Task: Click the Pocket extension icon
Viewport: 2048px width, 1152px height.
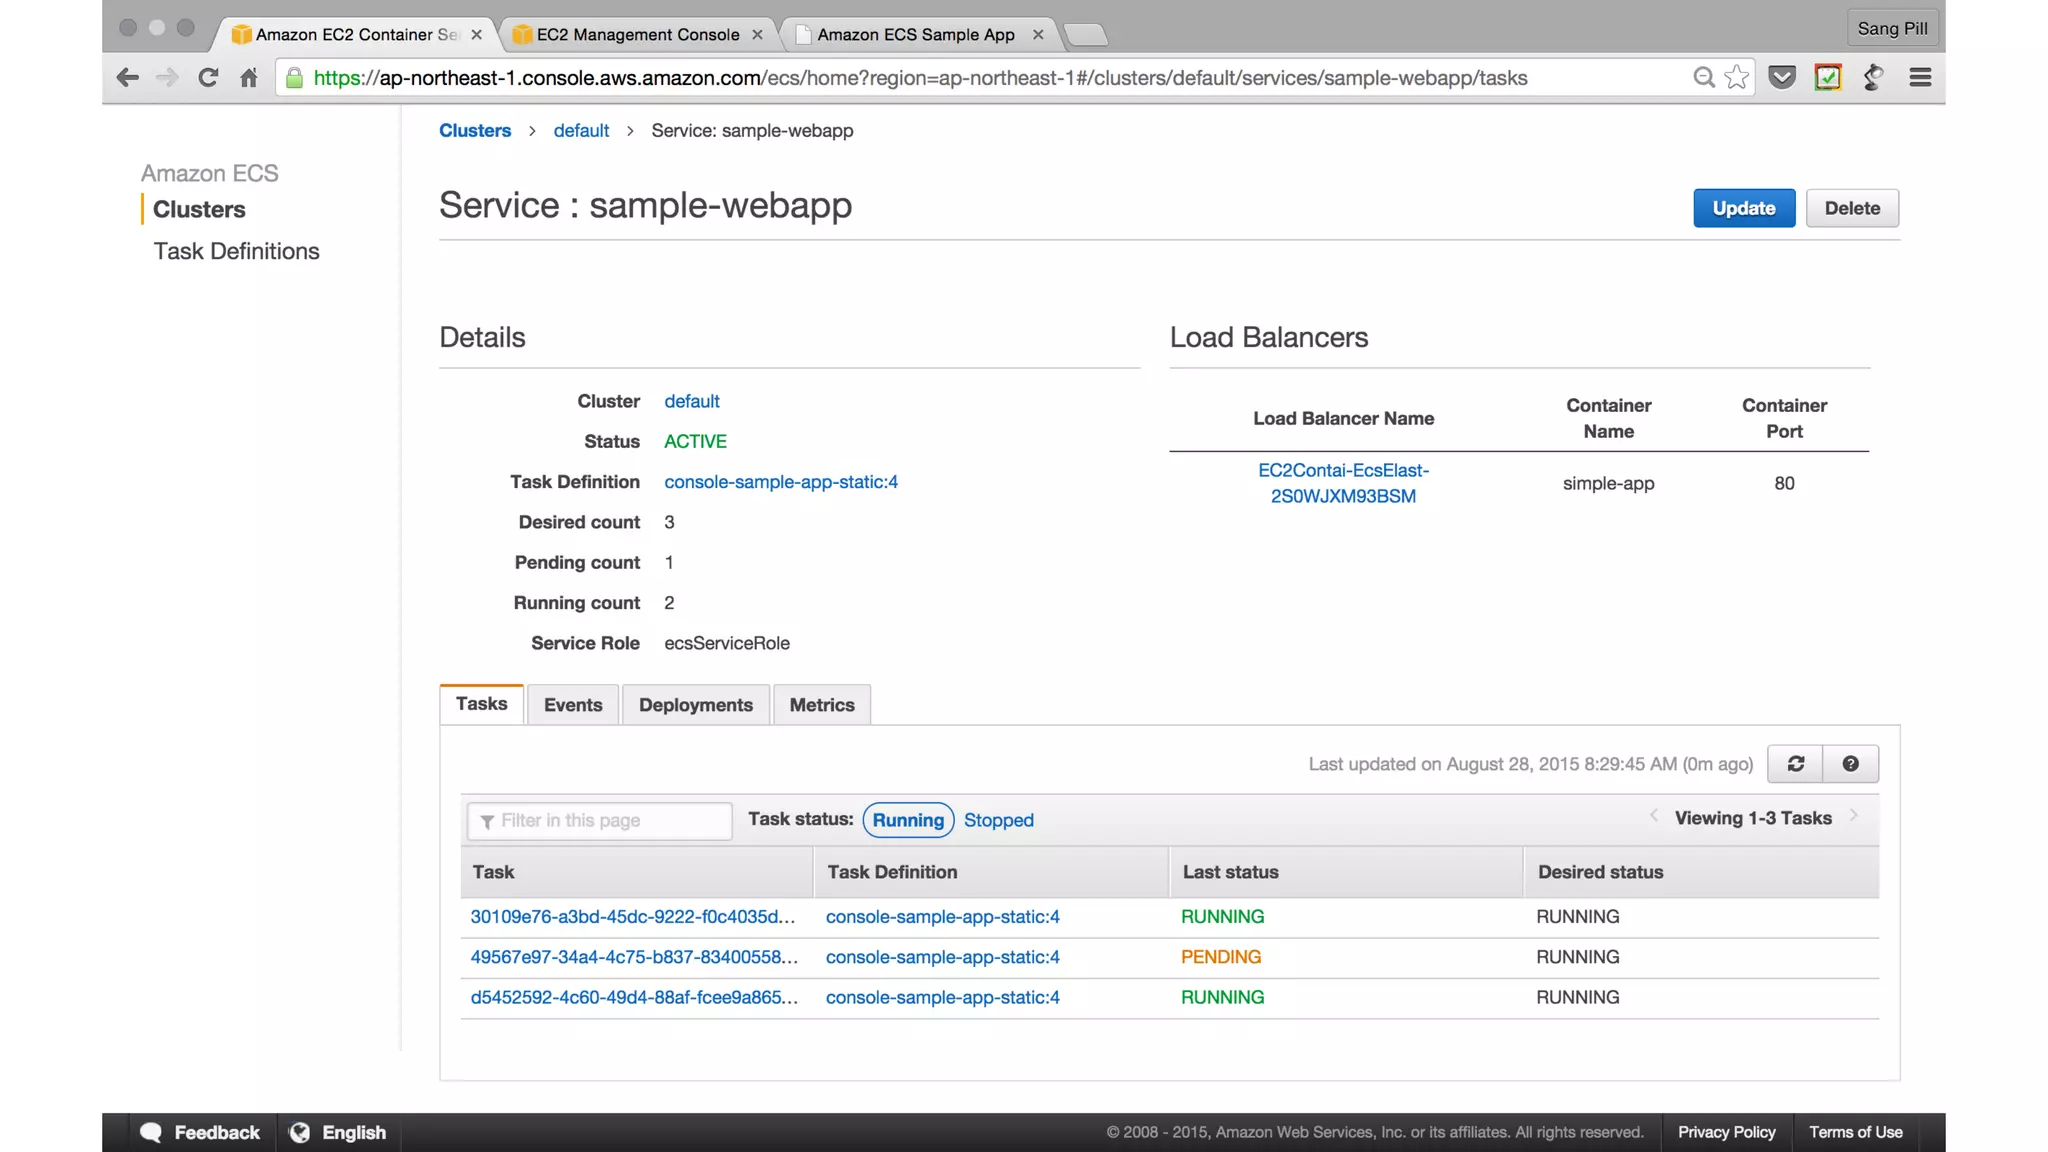Action: (1782, 78)
